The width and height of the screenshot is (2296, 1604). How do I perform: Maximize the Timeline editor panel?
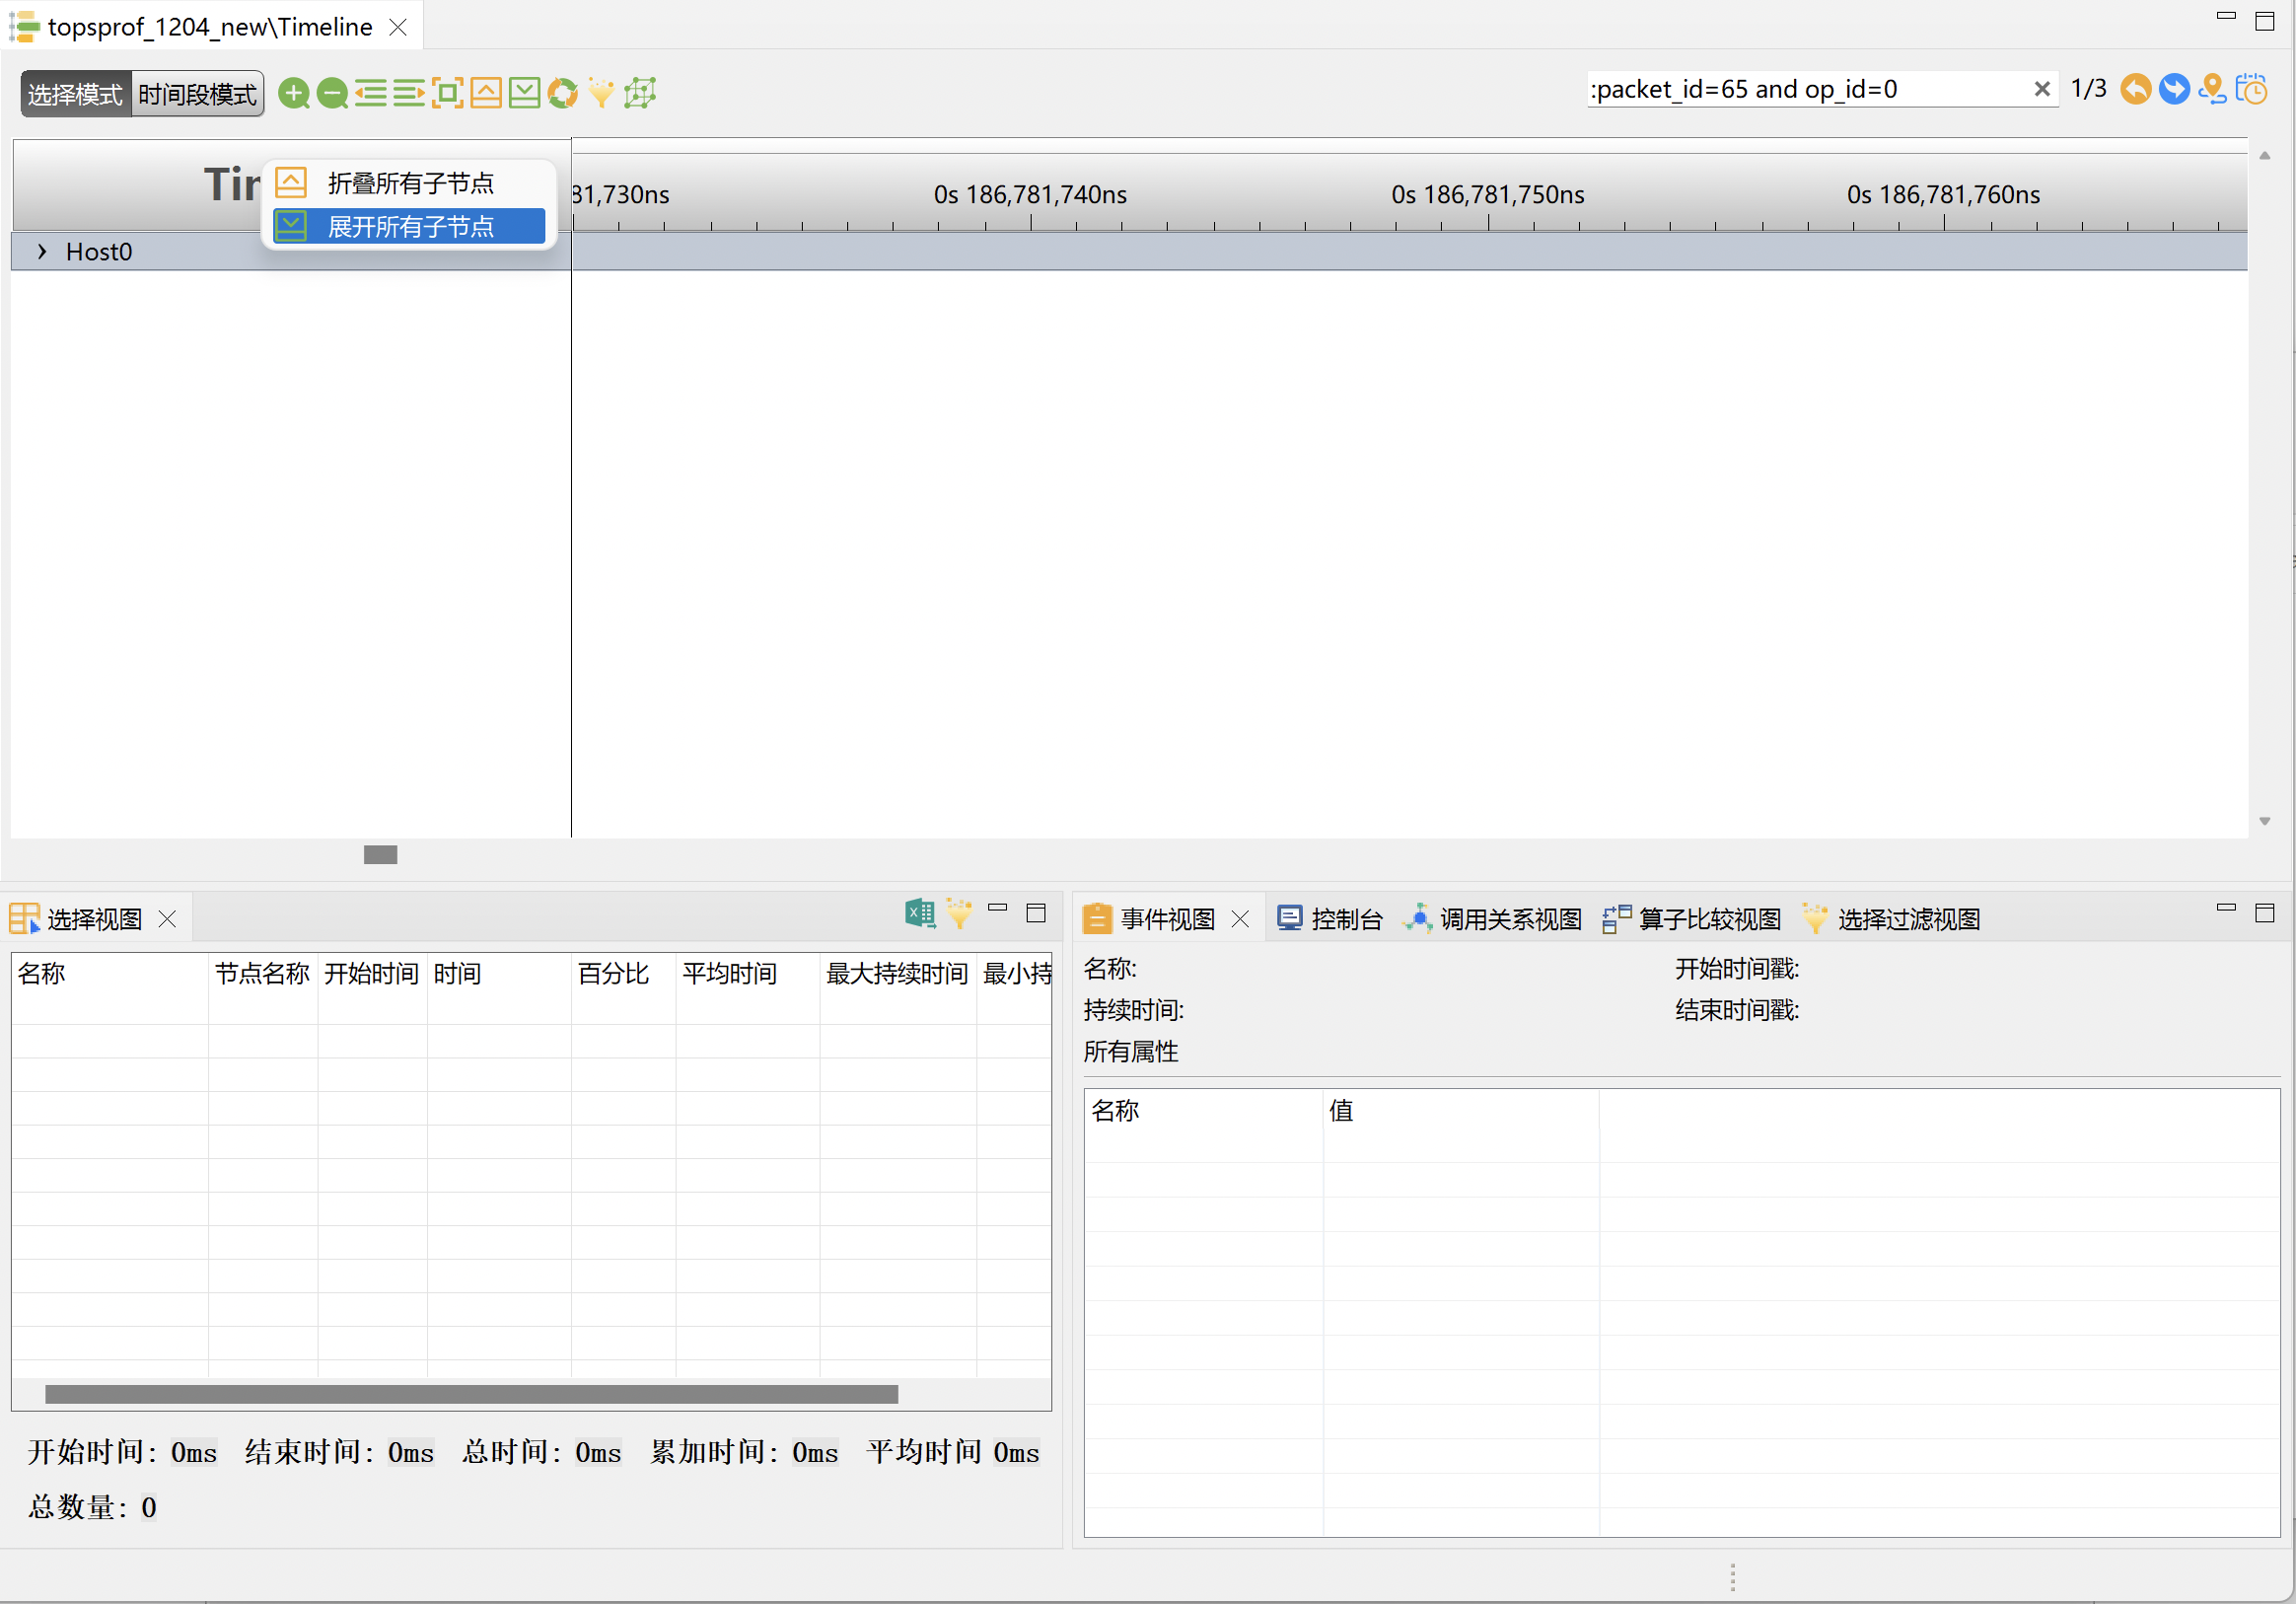pyautogui.click(x=2265, y=21)
